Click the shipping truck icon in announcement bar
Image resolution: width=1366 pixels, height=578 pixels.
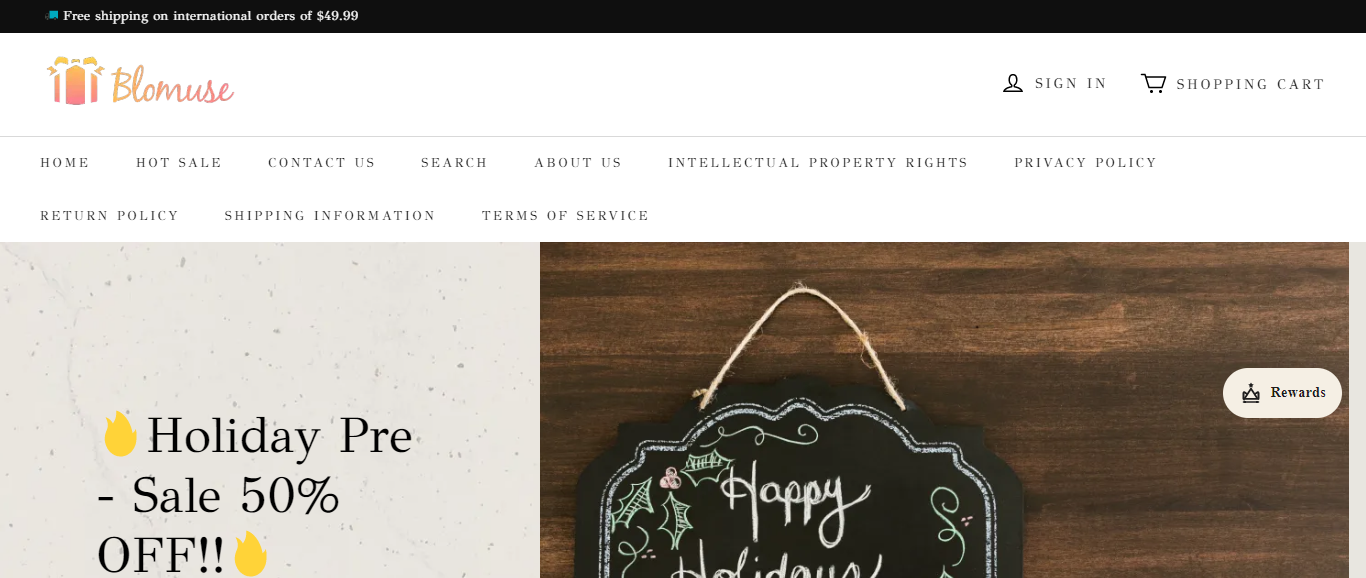(x=51, y=15)
